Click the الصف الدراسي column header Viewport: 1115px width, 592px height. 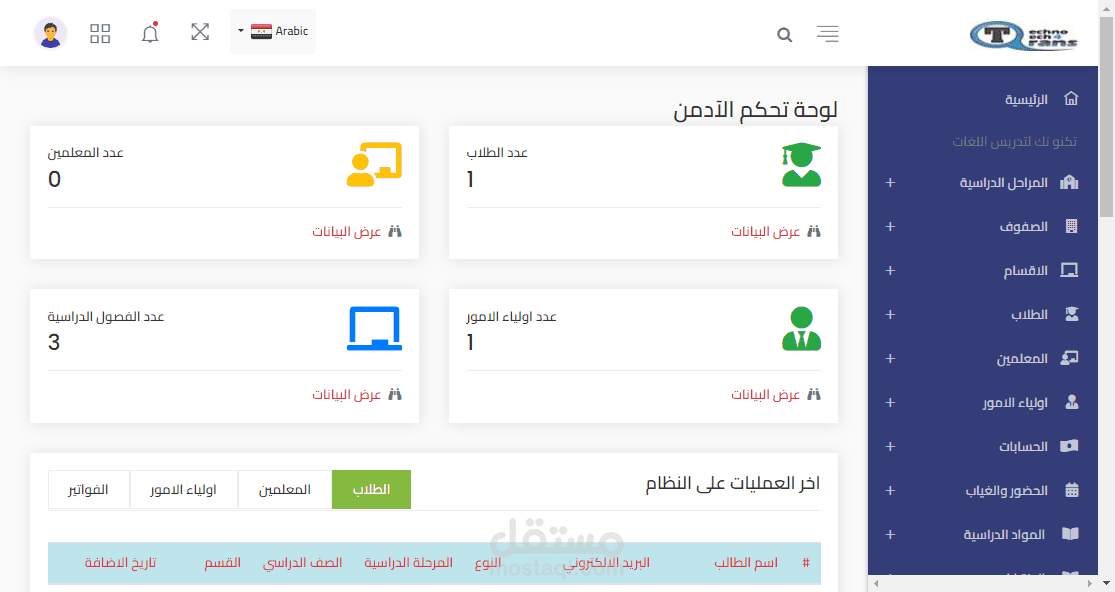(302, 563)
